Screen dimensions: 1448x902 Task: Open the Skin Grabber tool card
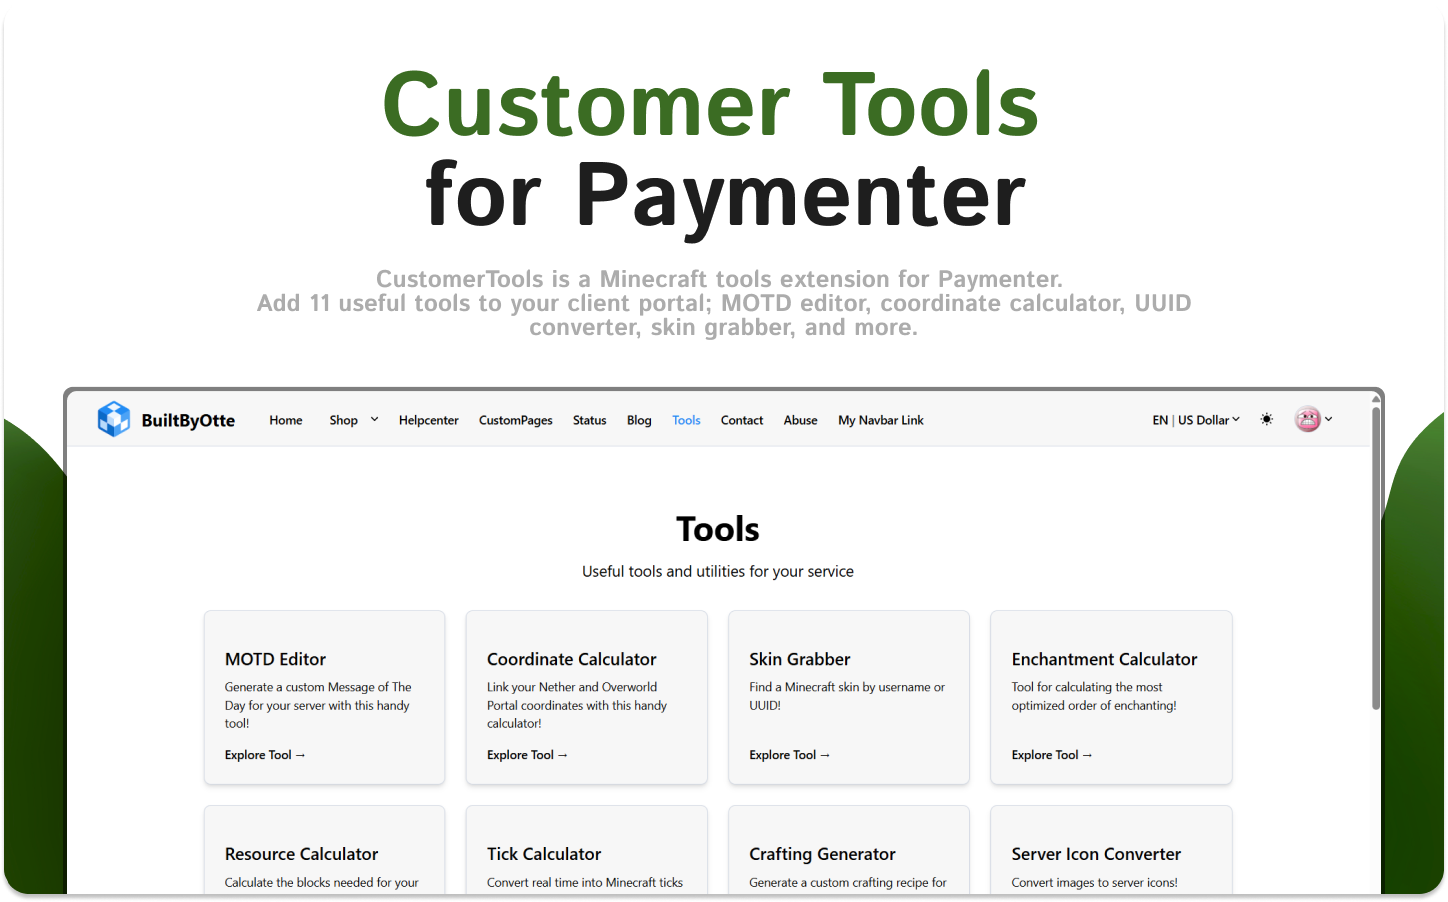(x=848, y=697)
